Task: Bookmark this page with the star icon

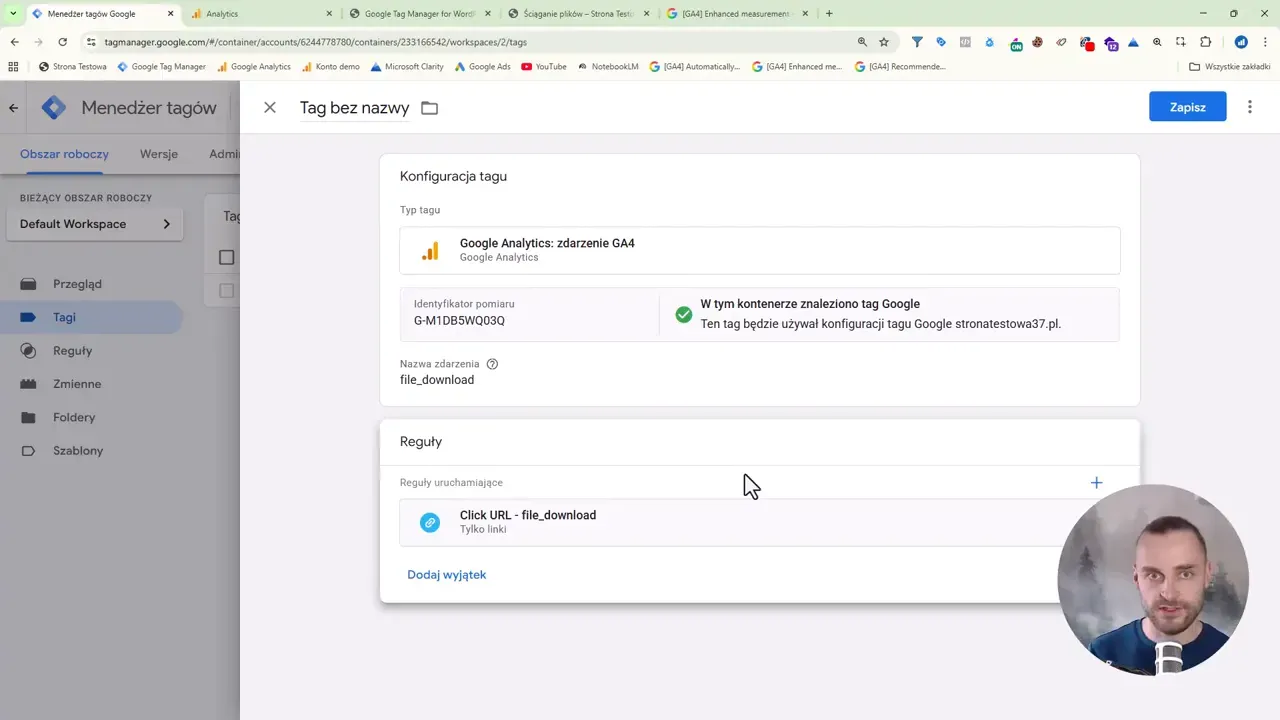Action: [884, 42]
